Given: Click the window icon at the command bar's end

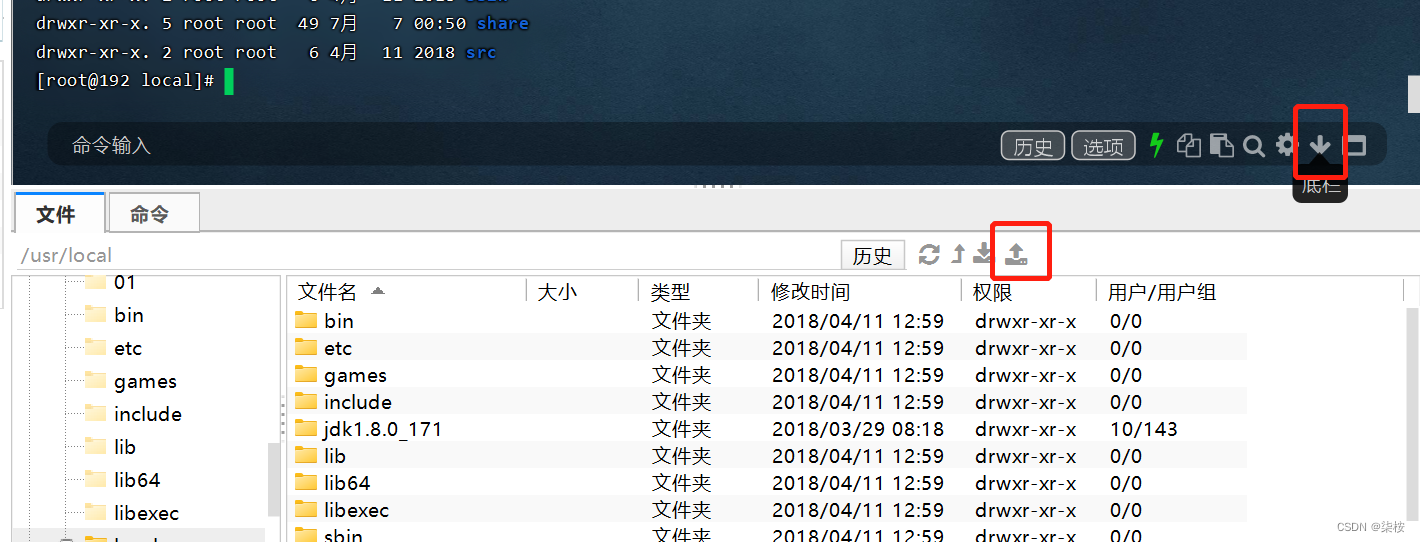Looking at the screenshot, I should [x=1354, y=146].
